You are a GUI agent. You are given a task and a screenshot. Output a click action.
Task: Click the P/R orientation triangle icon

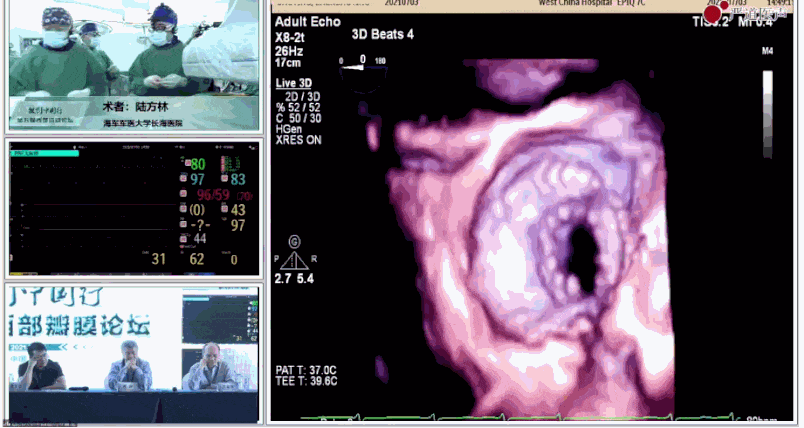point(294,260)
